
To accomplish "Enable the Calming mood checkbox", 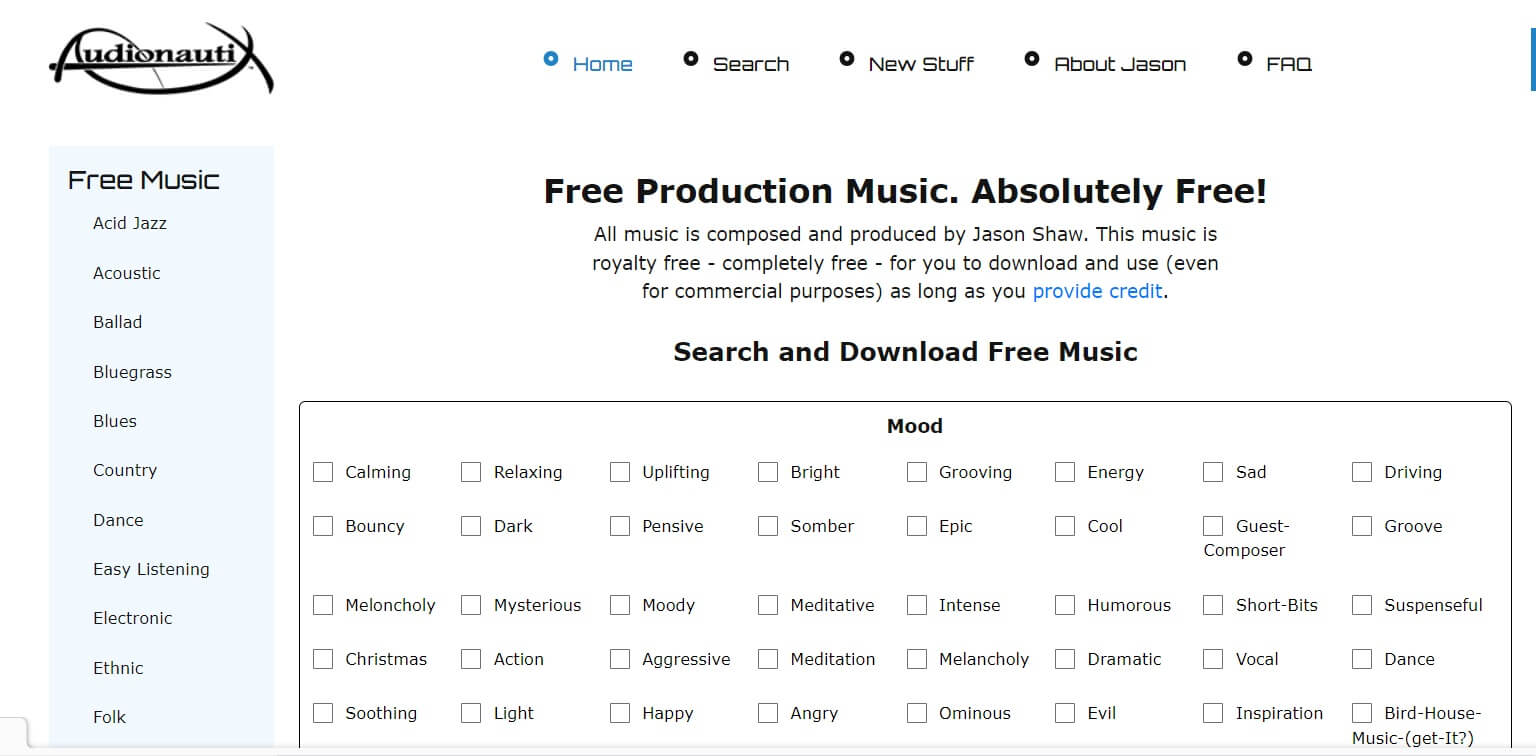I will [x=323, y=471].
